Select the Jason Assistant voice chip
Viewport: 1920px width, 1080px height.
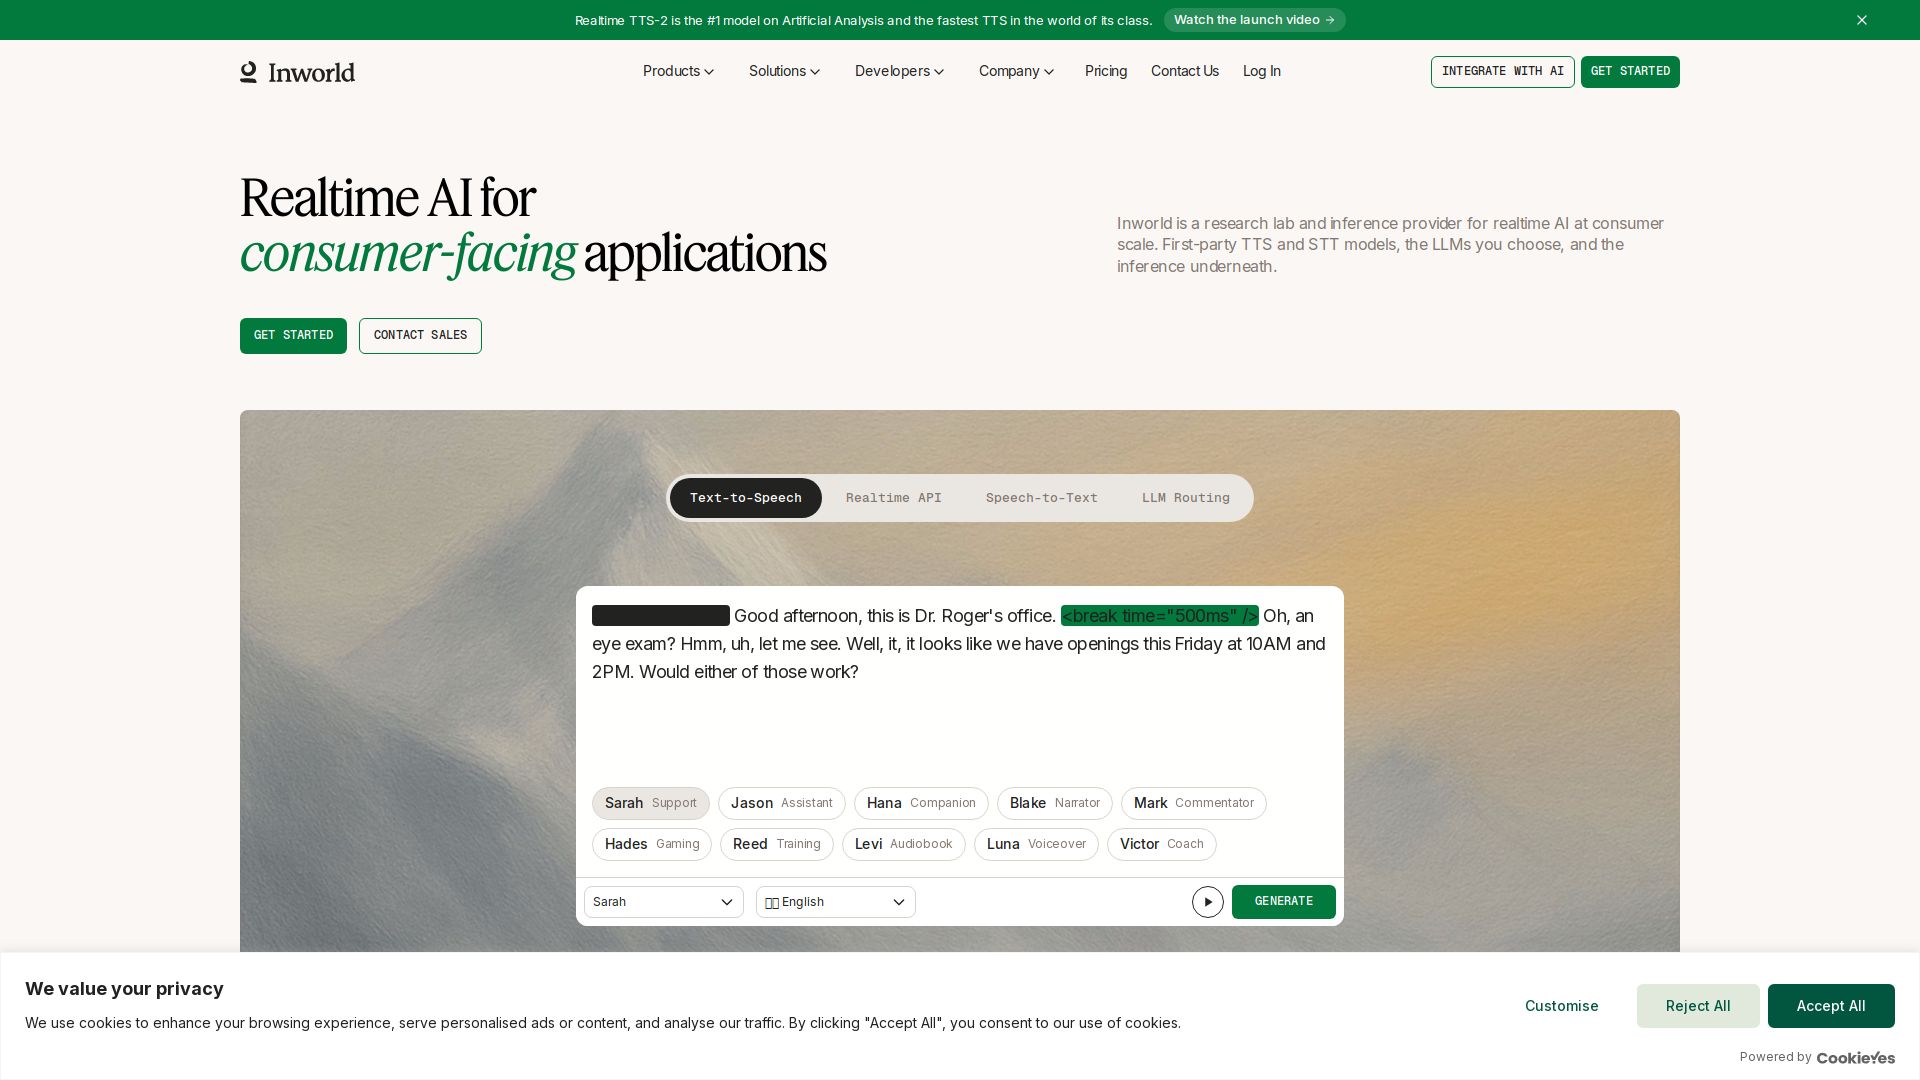coord(782,804)
